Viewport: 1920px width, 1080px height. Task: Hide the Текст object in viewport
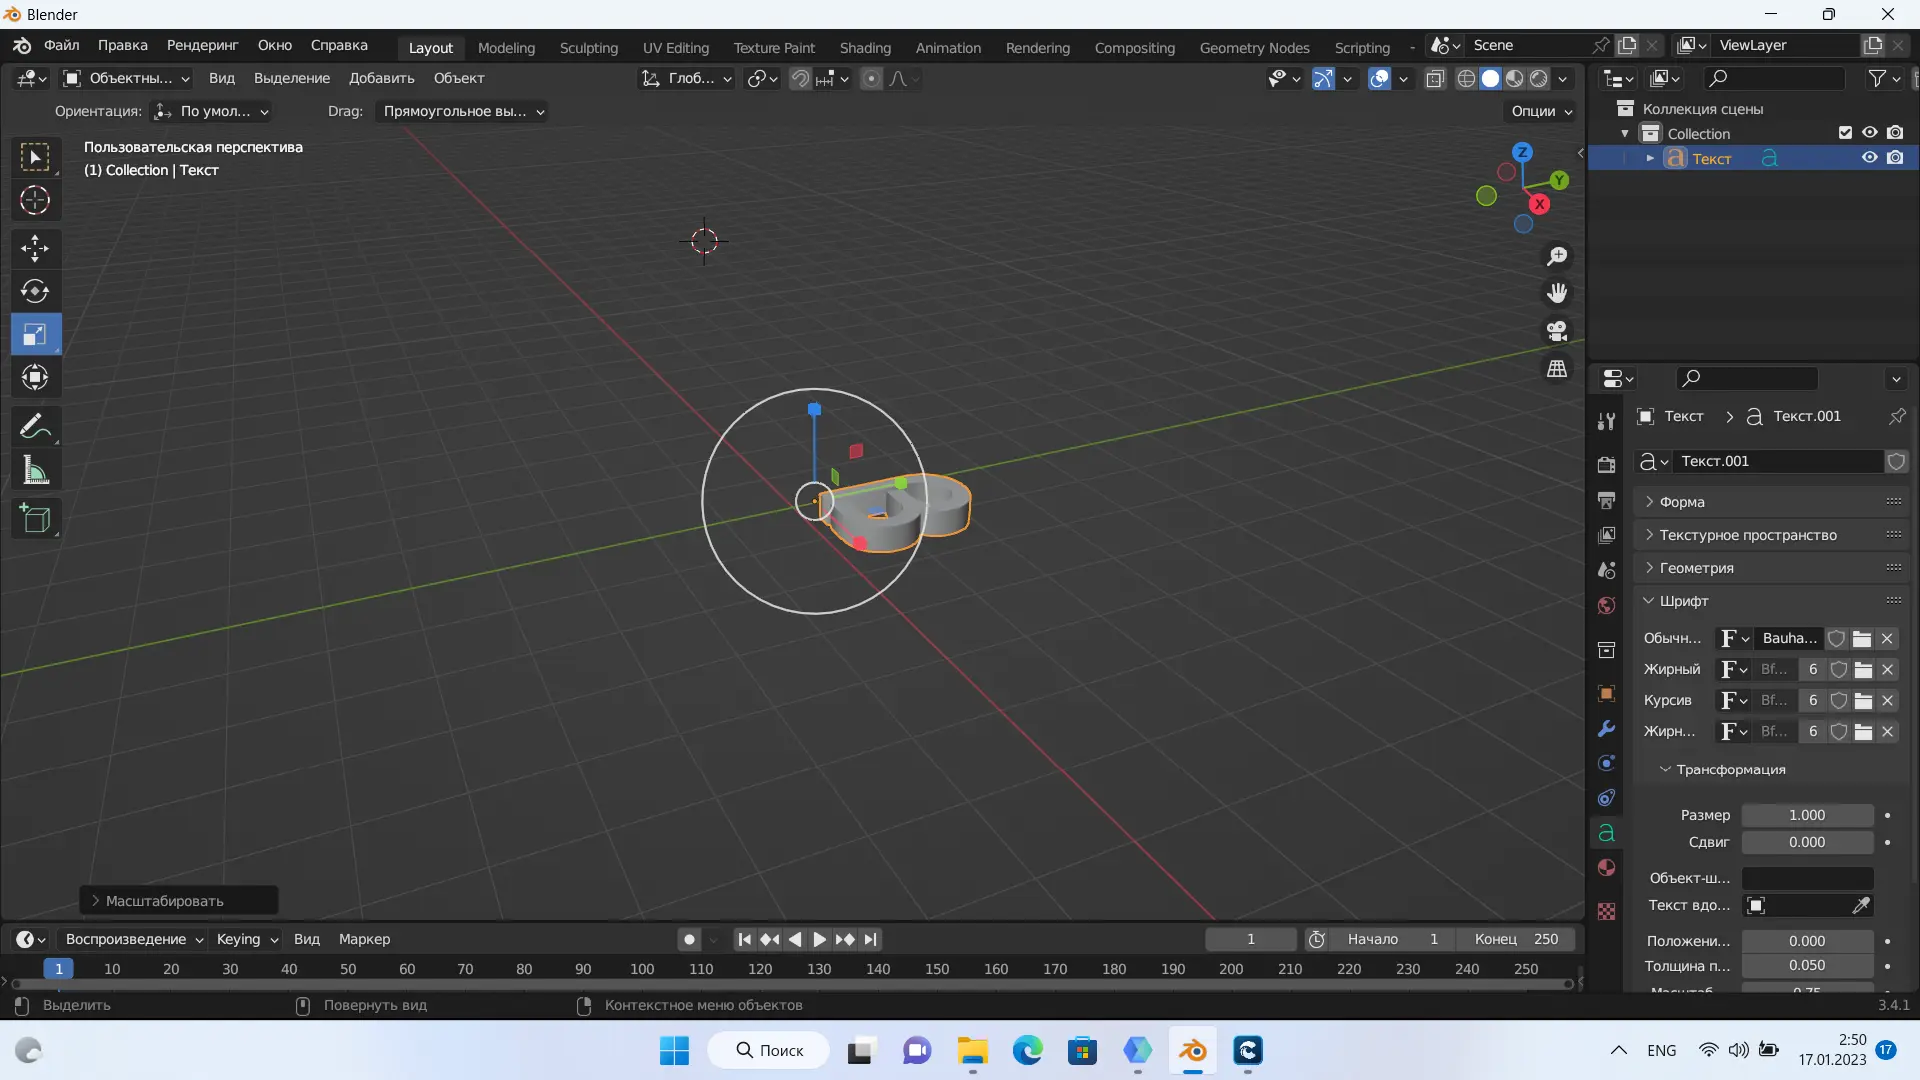[1869, 158]
